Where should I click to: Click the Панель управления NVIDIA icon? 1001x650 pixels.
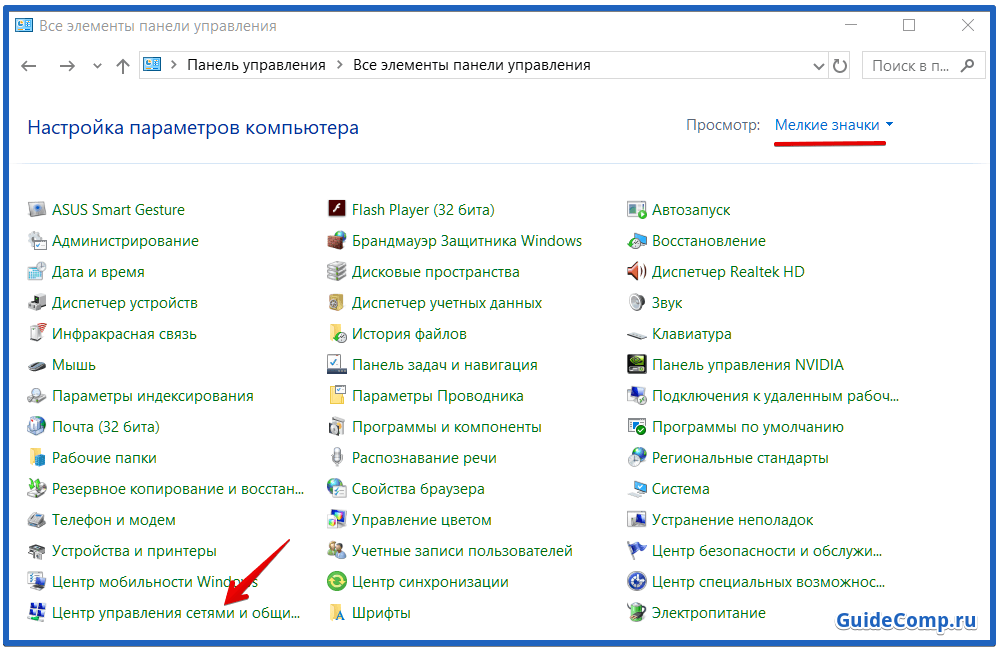637,365
